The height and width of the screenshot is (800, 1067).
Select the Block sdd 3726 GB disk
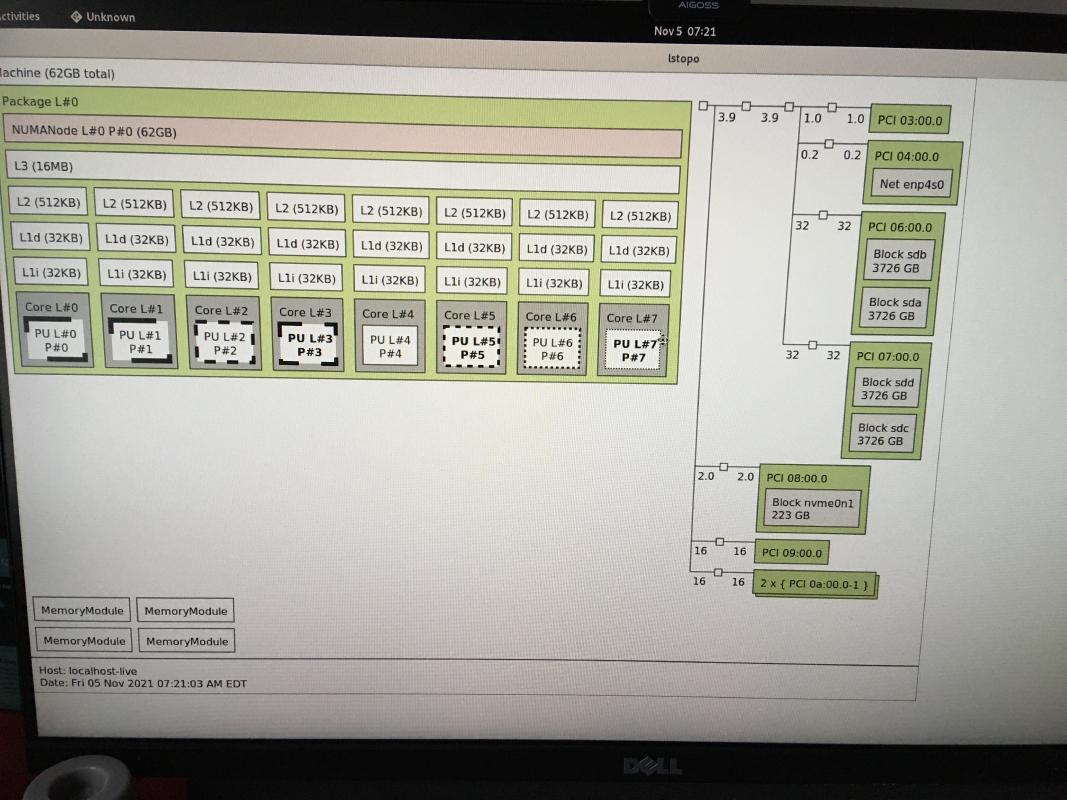(x=887, y=389)
